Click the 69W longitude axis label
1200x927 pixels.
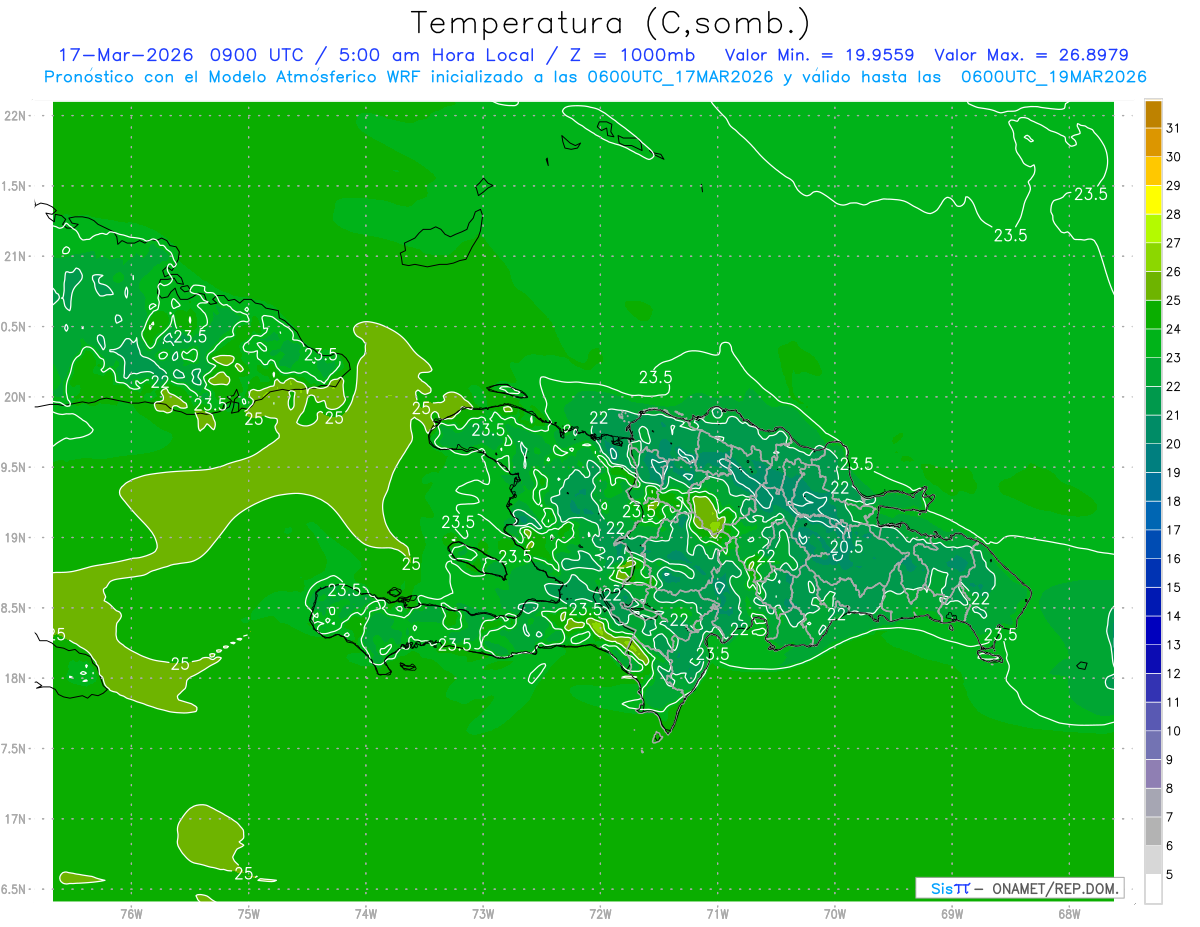[x=952, y=913]
